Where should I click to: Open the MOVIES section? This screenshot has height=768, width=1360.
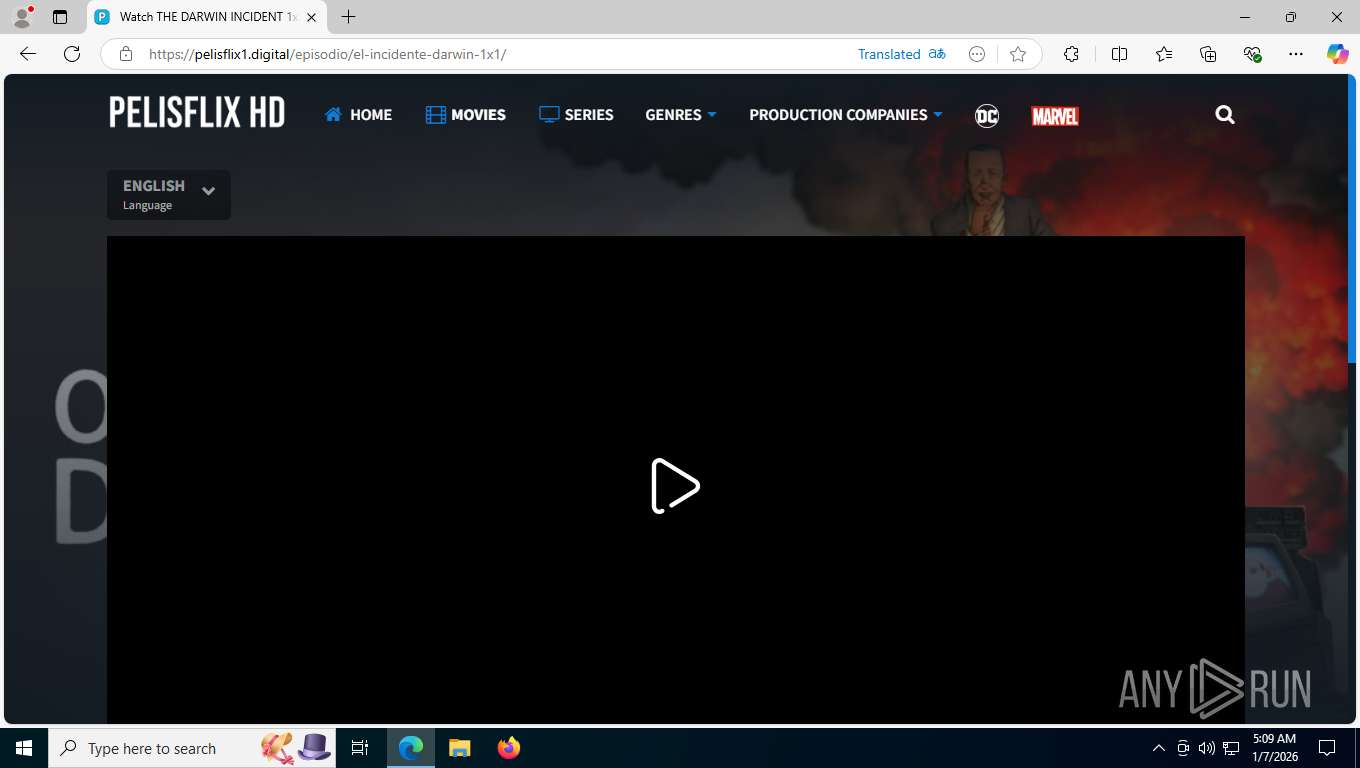coord(466,115)
